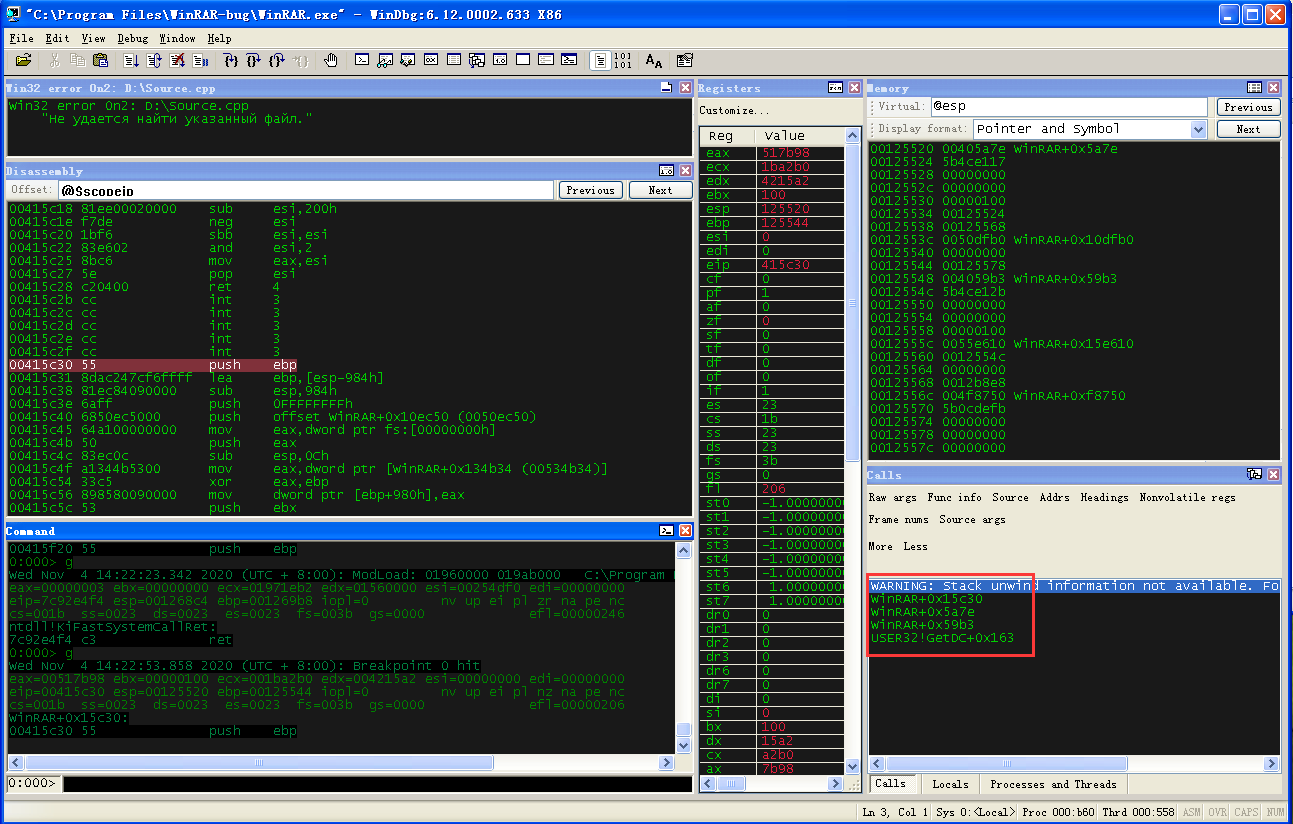Toggle Frame nums in Calls panel

[898, 519]
